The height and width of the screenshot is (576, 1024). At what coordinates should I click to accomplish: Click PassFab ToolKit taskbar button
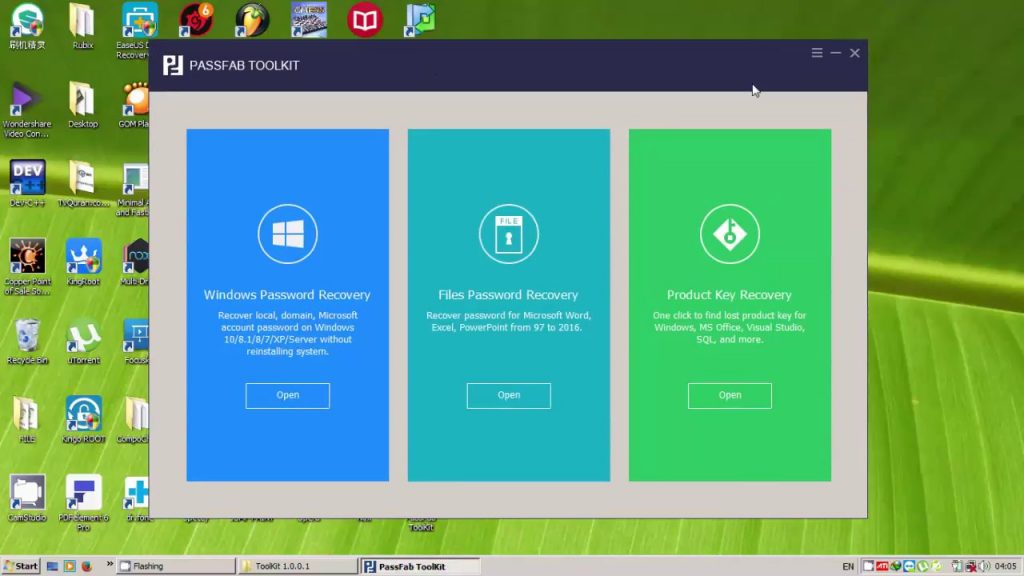420,566
